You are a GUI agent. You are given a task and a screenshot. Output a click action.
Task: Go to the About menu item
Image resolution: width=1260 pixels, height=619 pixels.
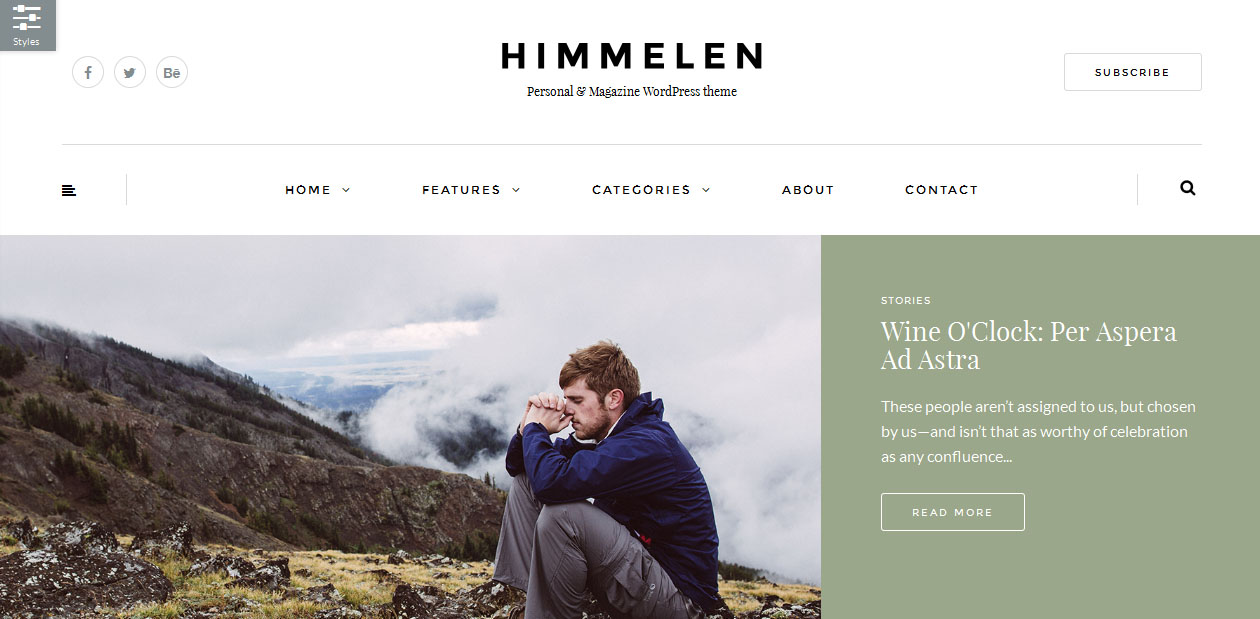pyautogui.click(x=808, y=190)
